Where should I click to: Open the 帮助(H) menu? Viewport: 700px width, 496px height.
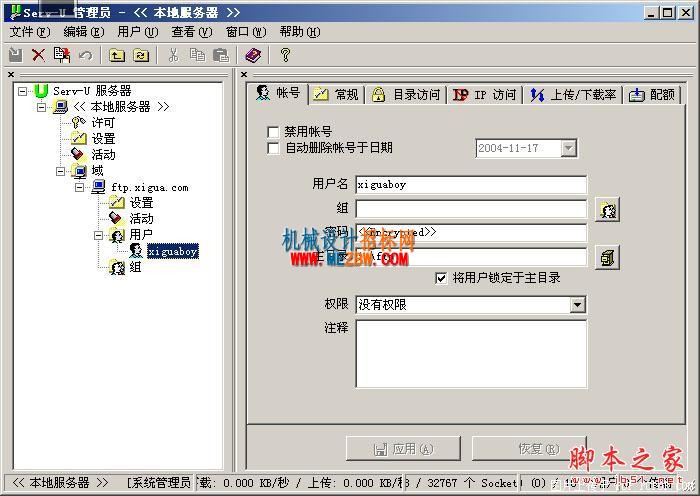pos(300,32)
